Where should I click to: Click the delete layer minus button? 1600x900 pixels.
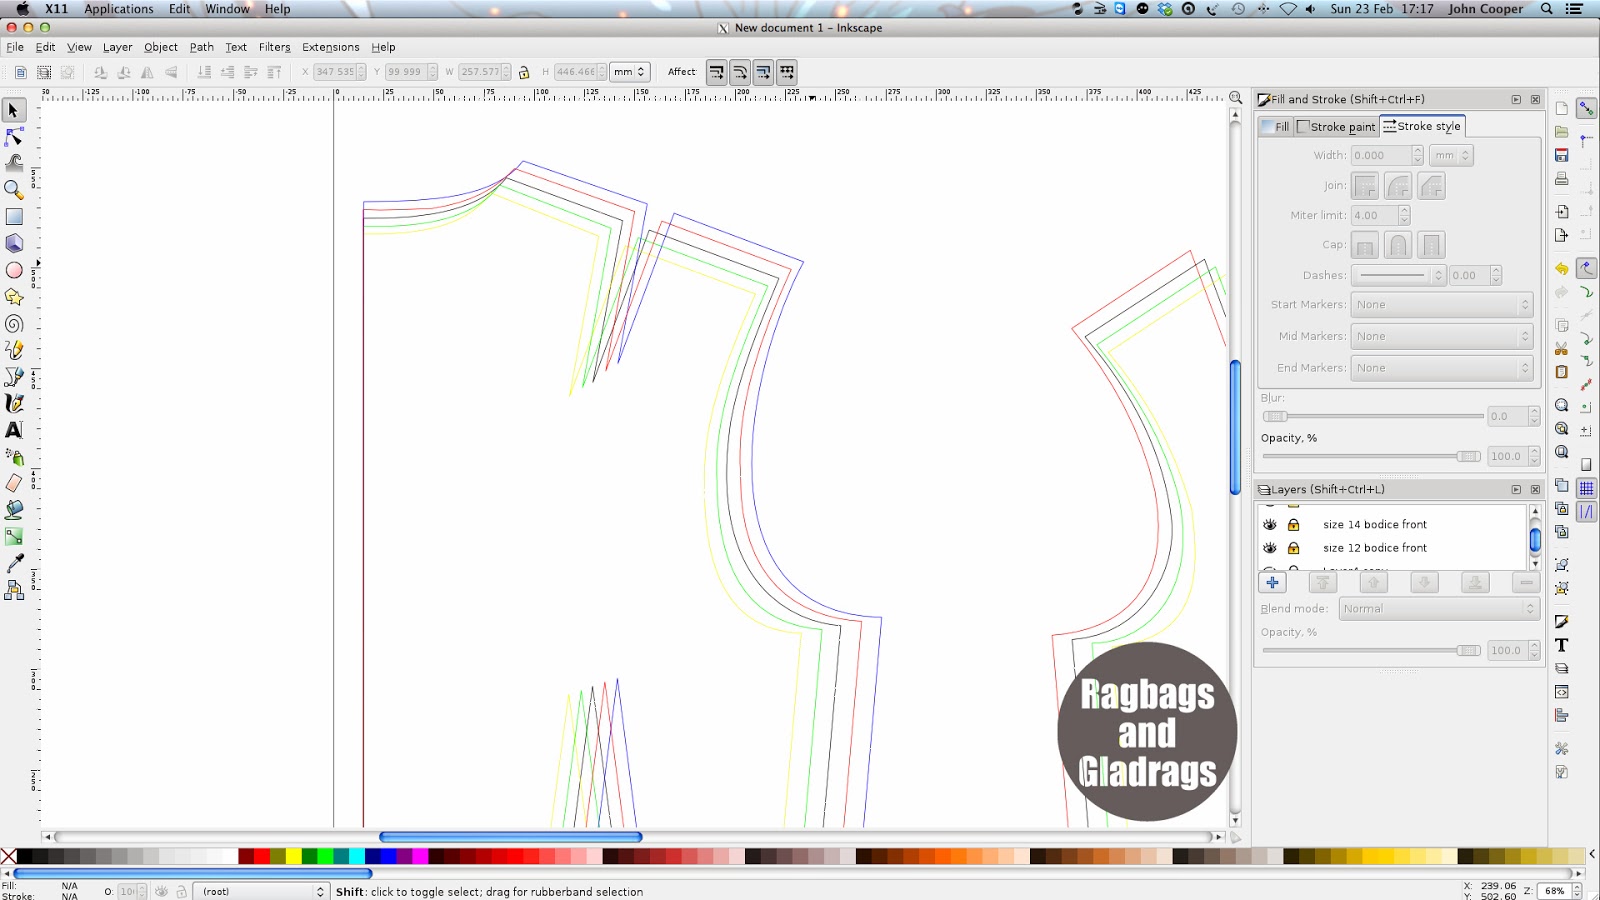1526,583
